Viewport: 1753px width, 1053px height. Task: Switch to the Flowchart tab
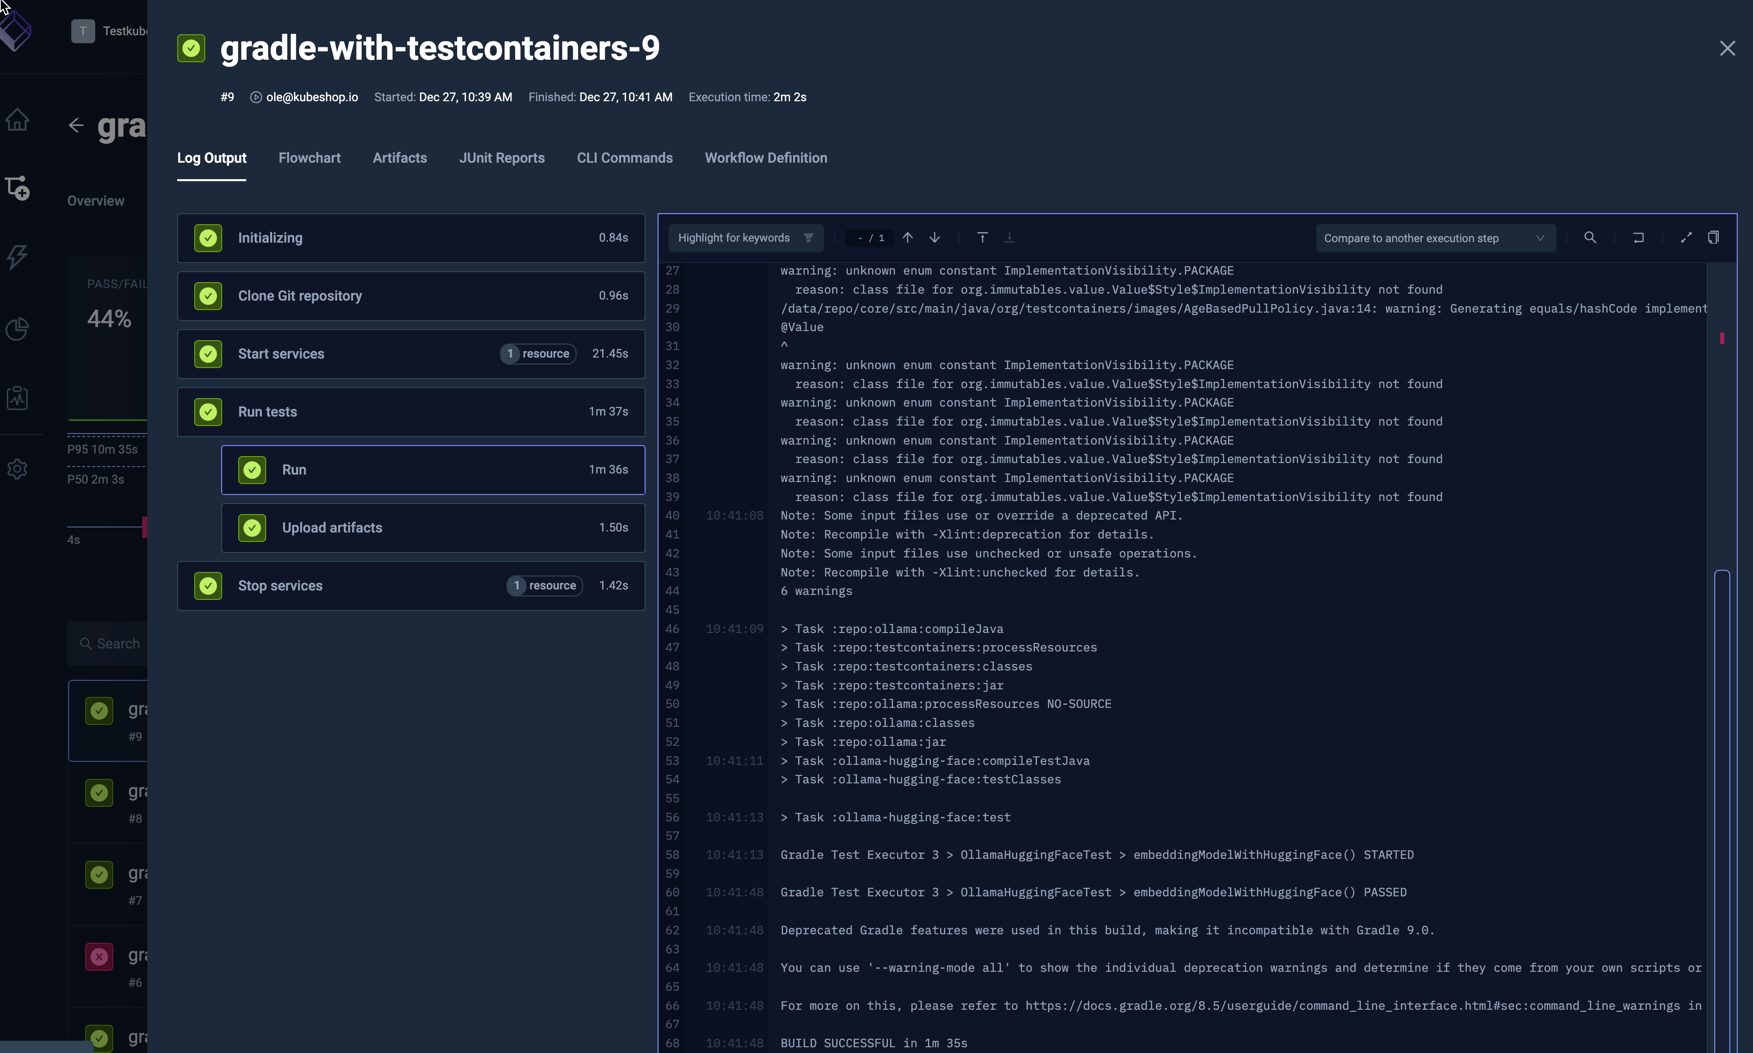click(x=309, y=158)
